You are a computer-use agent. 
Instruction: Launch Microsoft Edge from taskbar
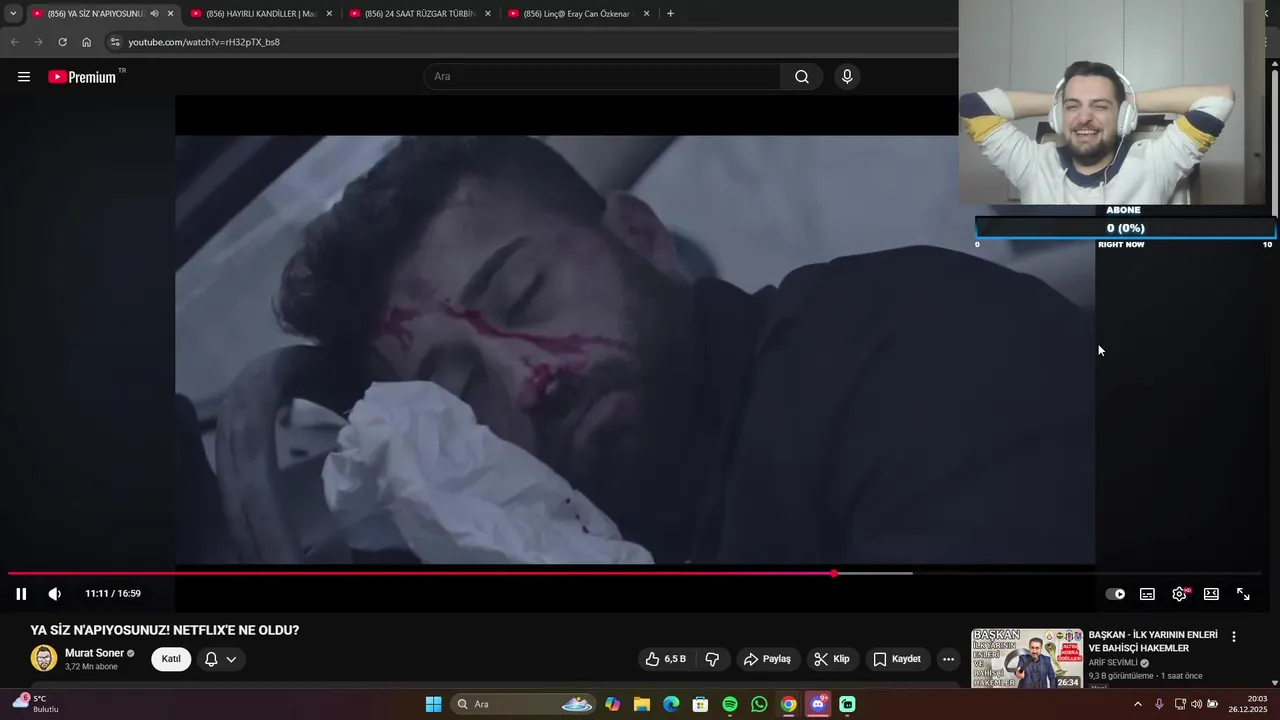tap(671, 704)
